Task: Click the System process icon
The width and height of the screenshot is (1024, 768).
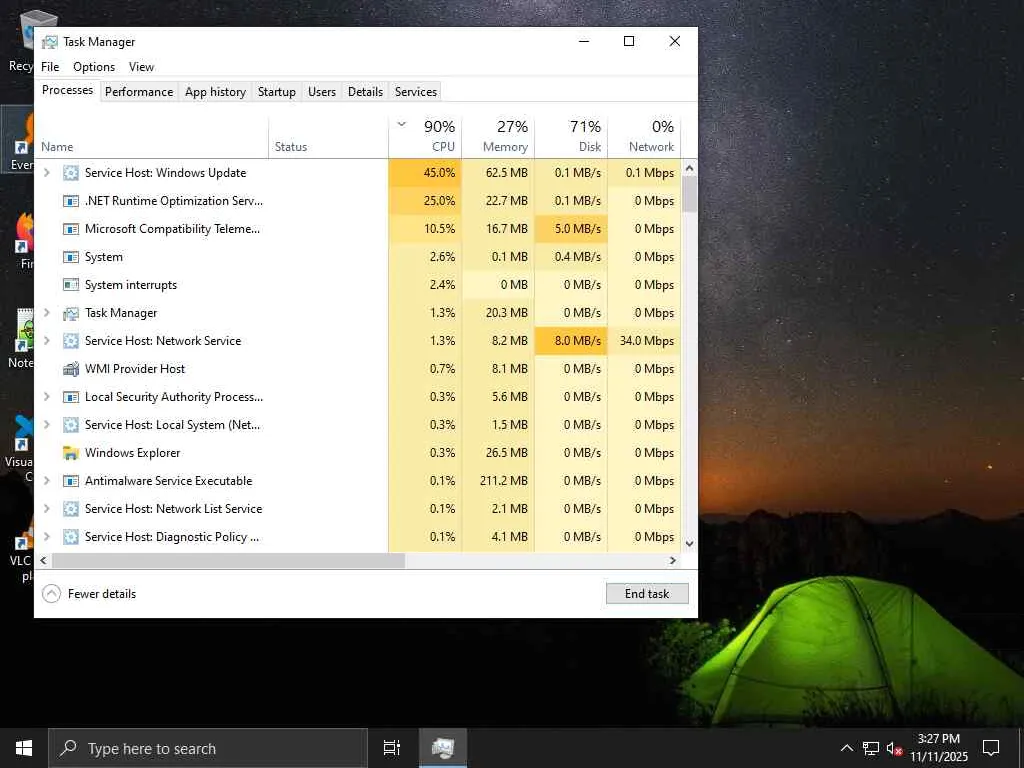Action: [x=71, y=257]
